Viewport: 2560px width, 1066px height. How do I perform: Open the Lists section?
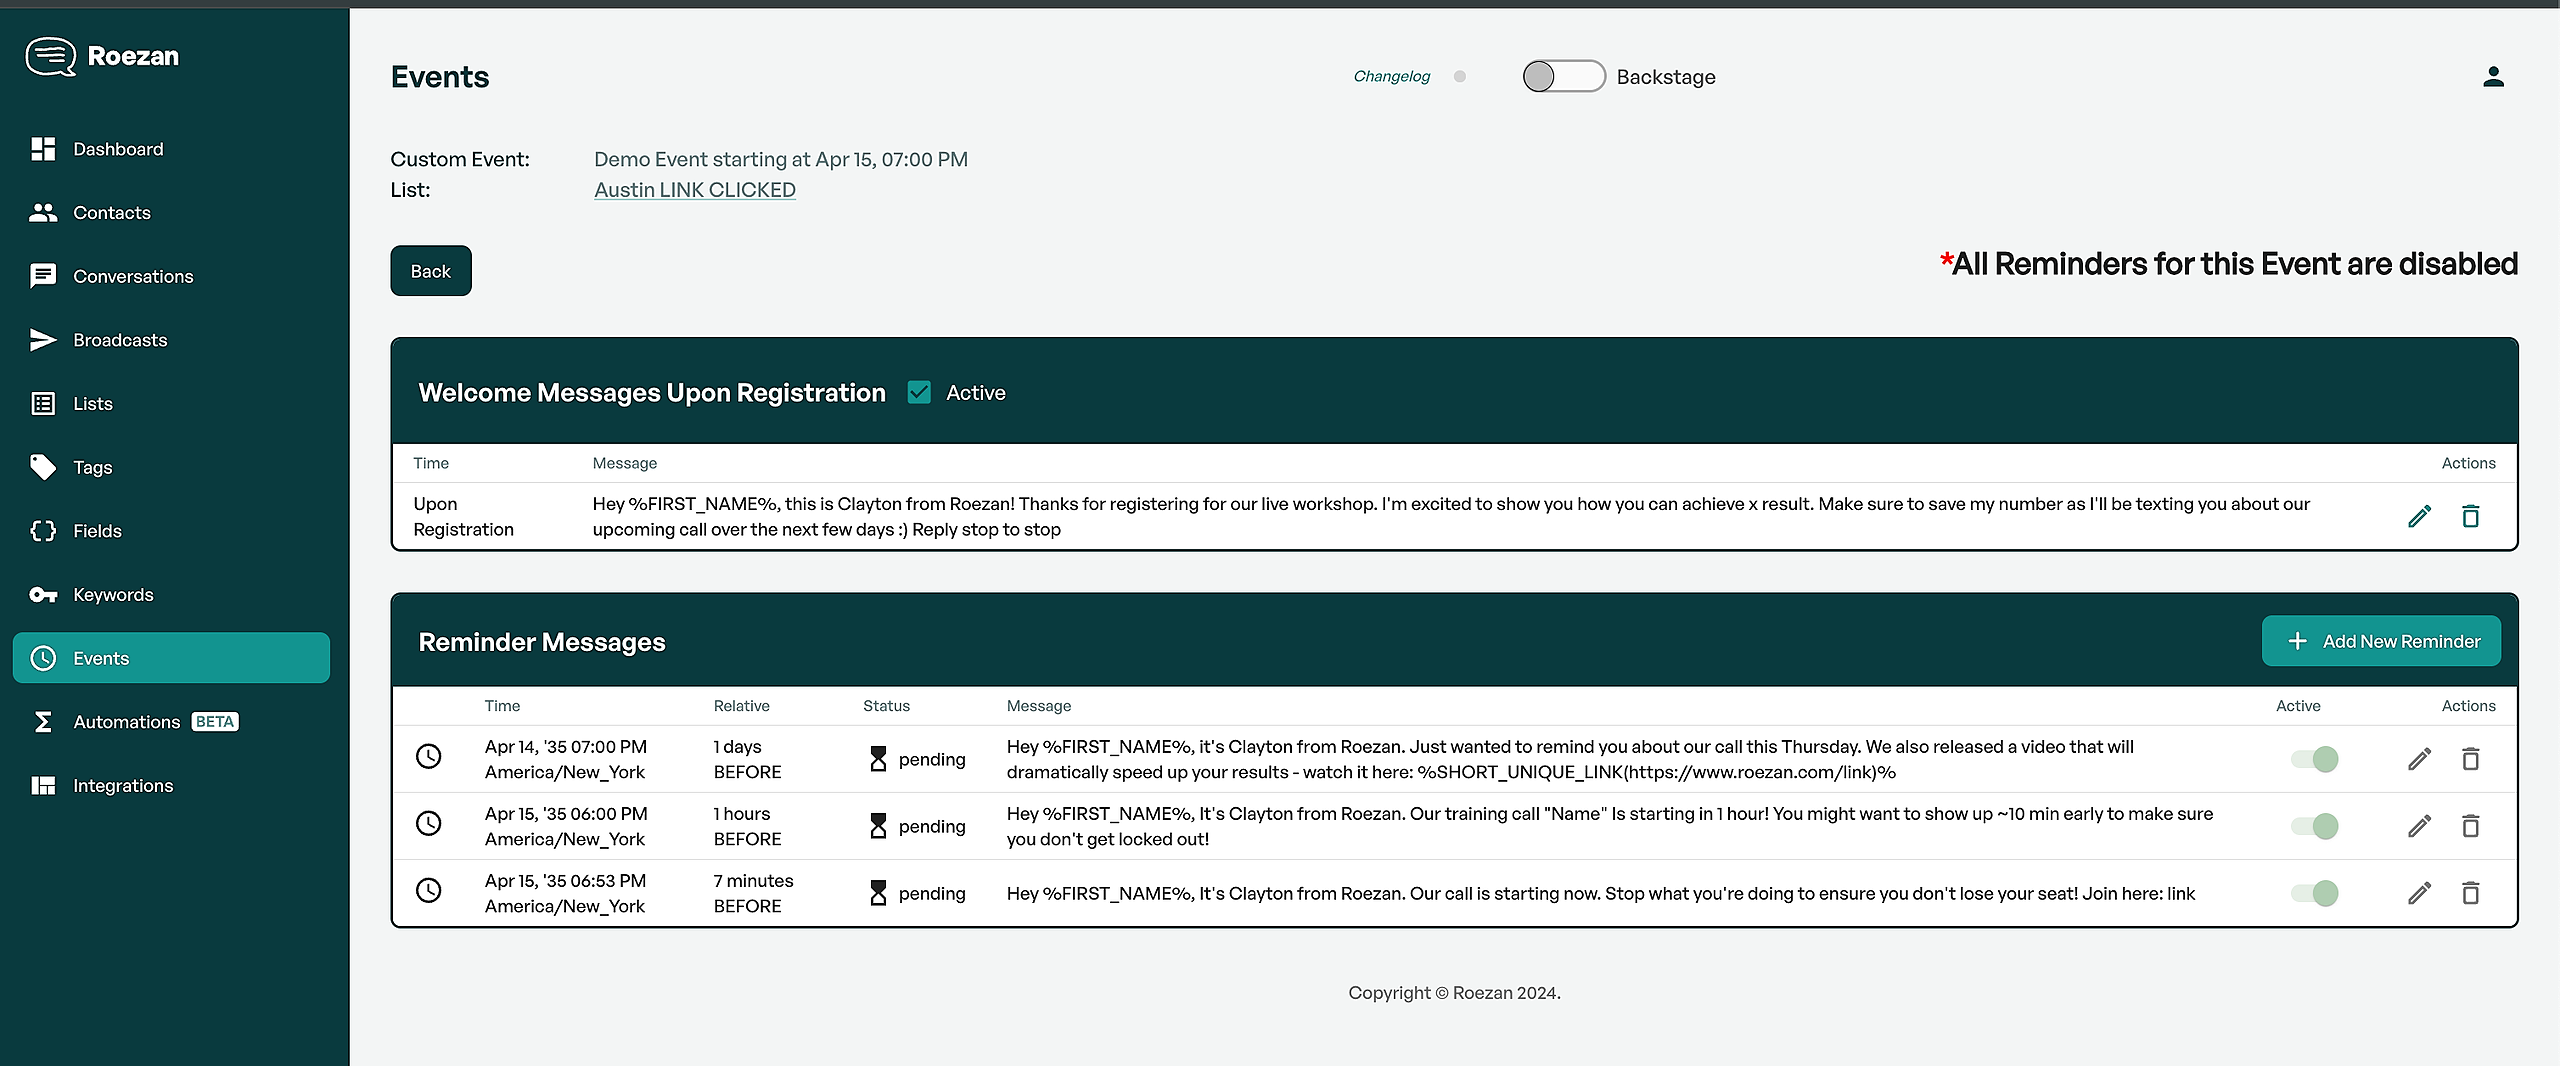172,404
